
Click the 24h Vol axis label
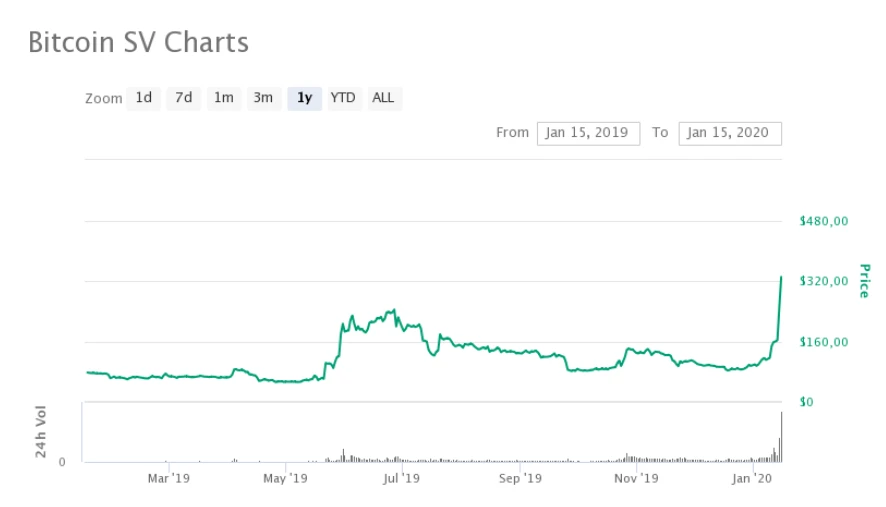tap(41, 433)
